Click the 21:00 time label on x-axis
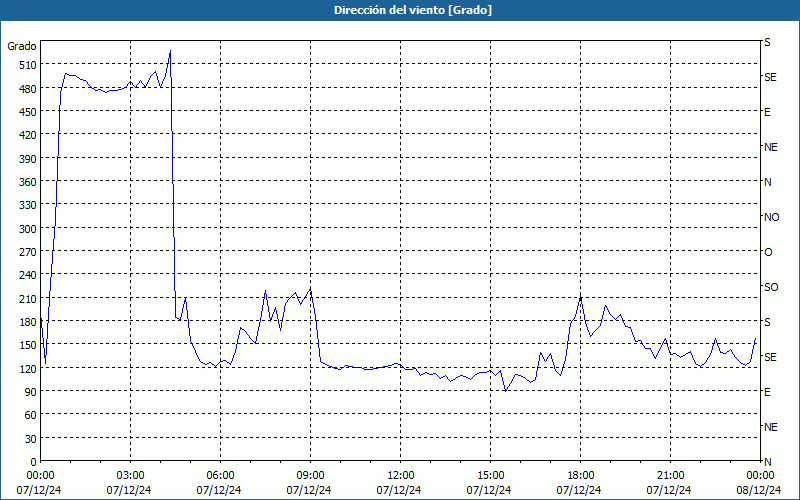Viewport: 800px width, 500px height. 670,476
